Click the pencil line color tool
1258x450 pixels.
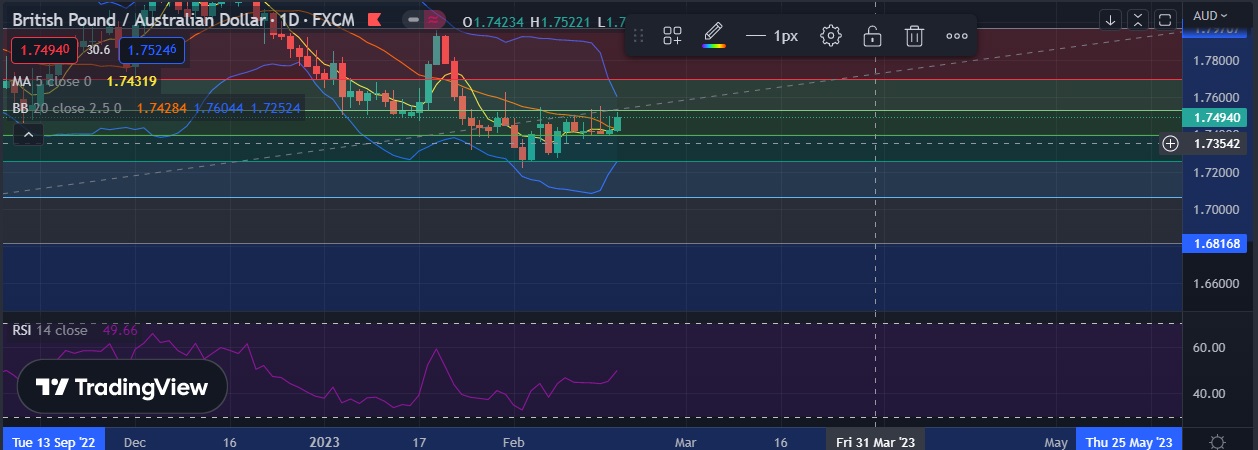[x=713, y=36]
